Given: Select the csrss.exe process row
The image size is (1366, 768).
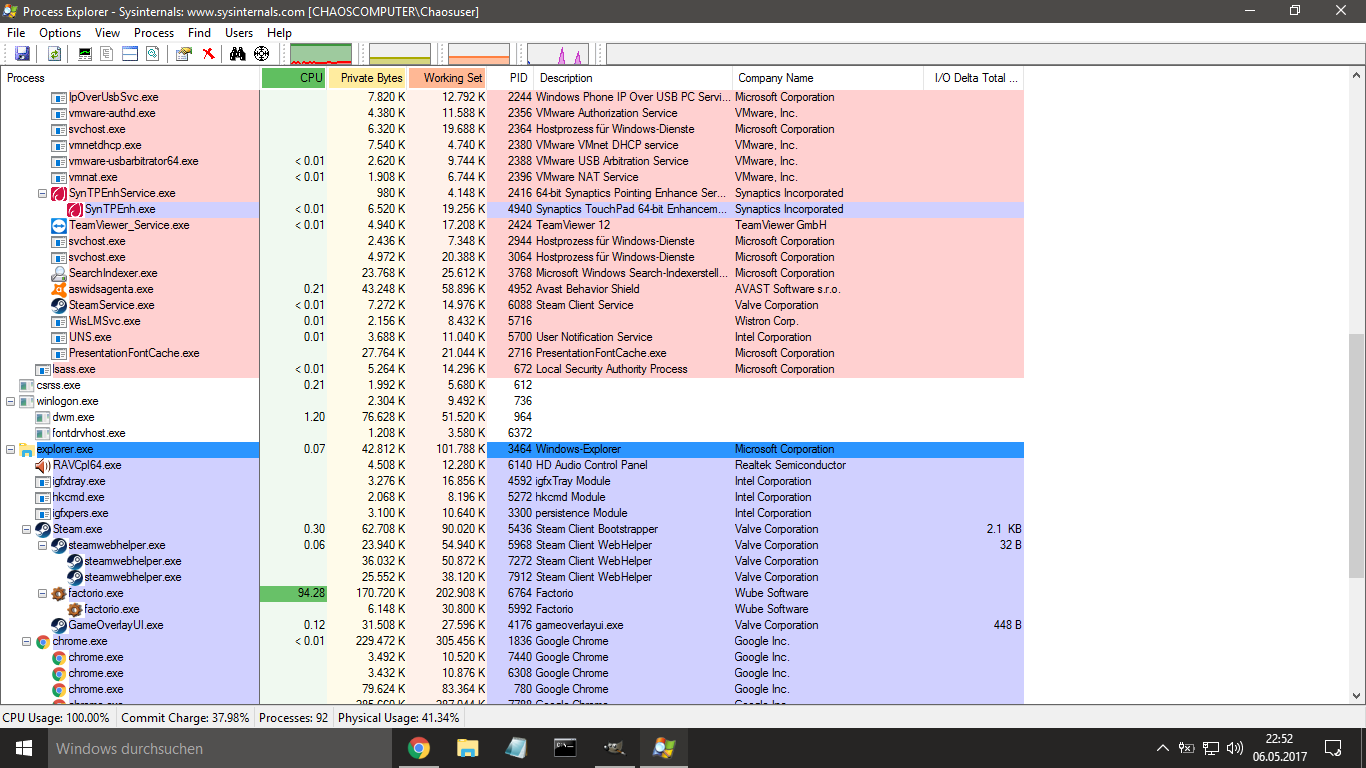Looking at the screenshot, I should [x=512, y=385].
